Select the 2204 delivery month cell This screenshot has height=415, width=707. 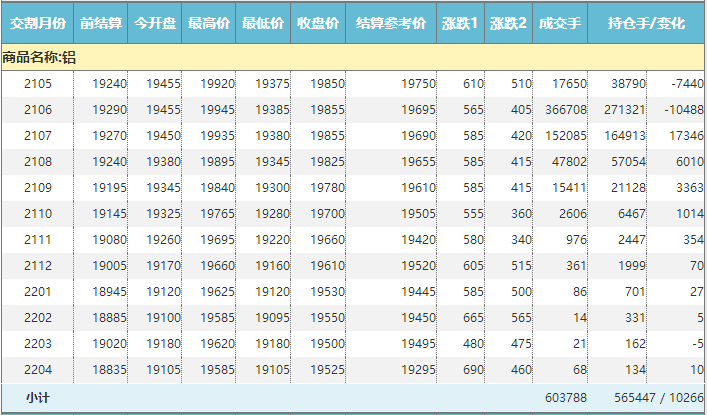pyautogui.click(x=38, y=370)
